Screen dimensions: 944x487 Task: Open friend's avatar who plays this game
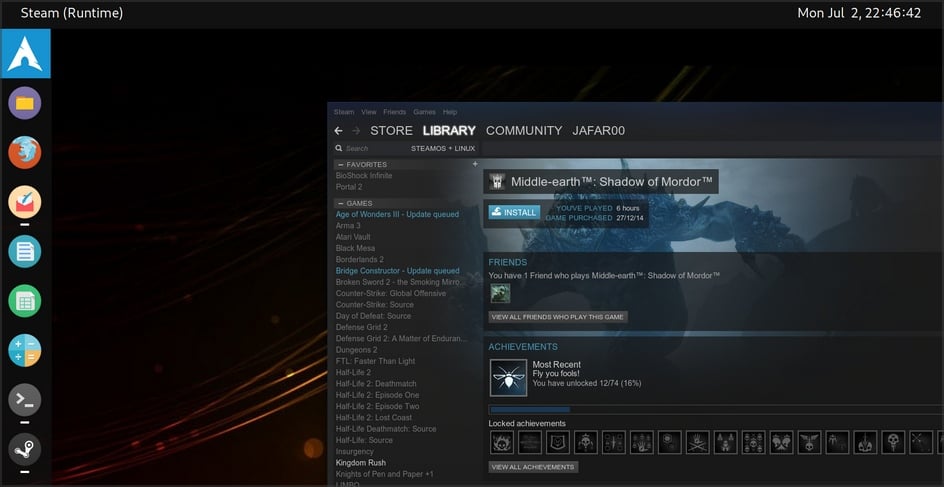(x=500, y=293)
